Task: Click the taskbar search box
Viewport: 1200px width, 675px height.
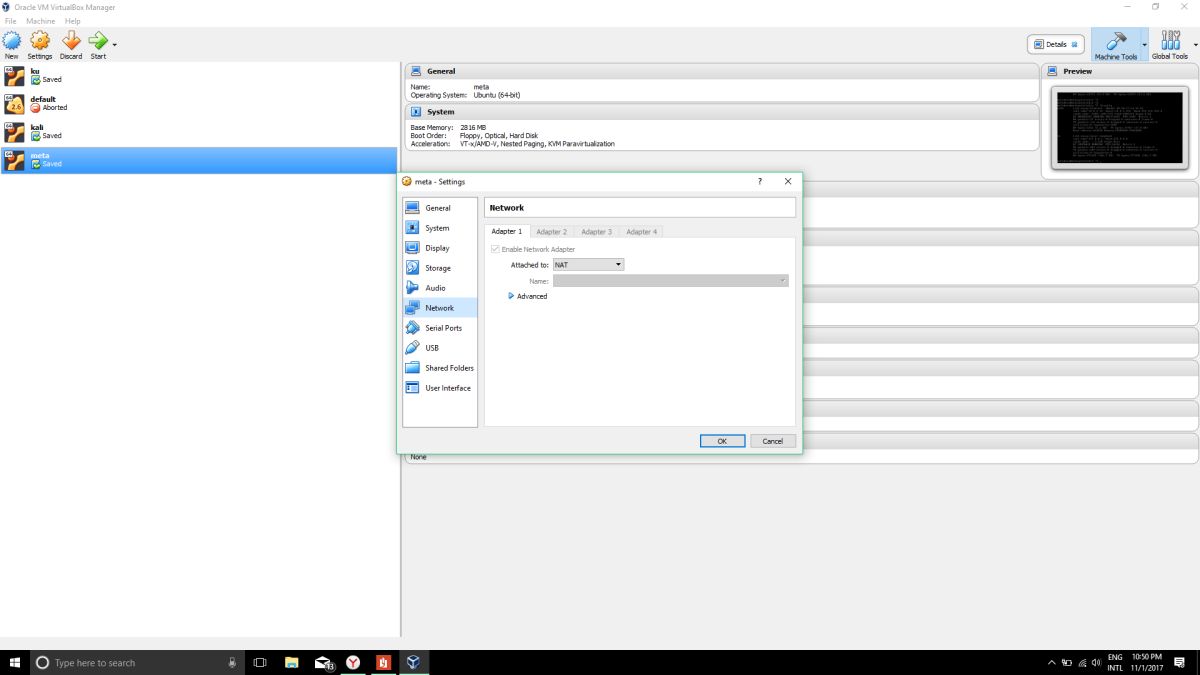Action: coord(136,662)
